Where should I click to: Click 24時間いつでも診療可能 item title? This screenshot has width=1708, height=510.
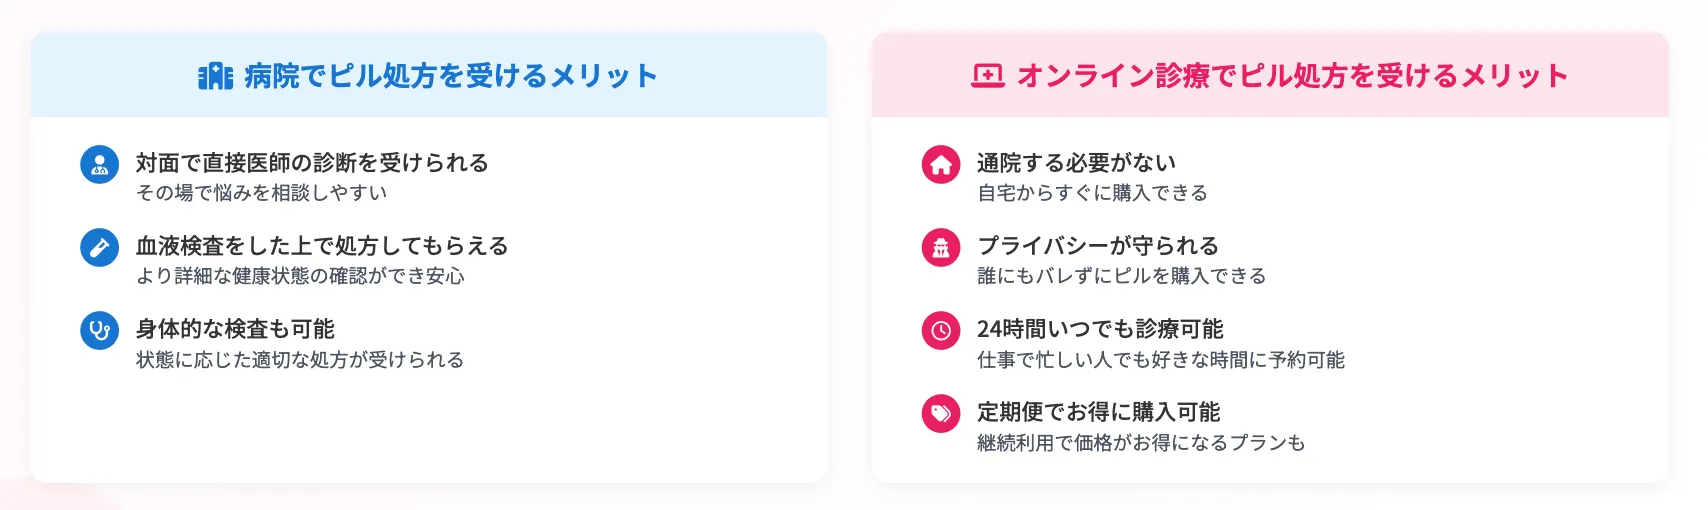pyautogui.click(x=1100, y=328)
